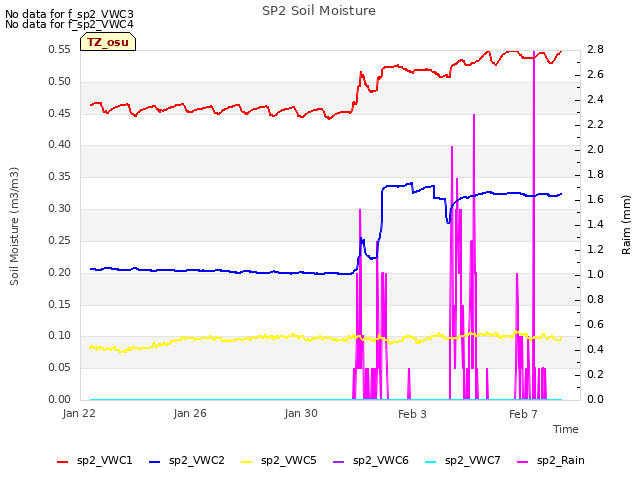640x480 pixels.
Task: Click the cyan sp2_VWC7 legend swatch
Action: [x=431, y=462]
